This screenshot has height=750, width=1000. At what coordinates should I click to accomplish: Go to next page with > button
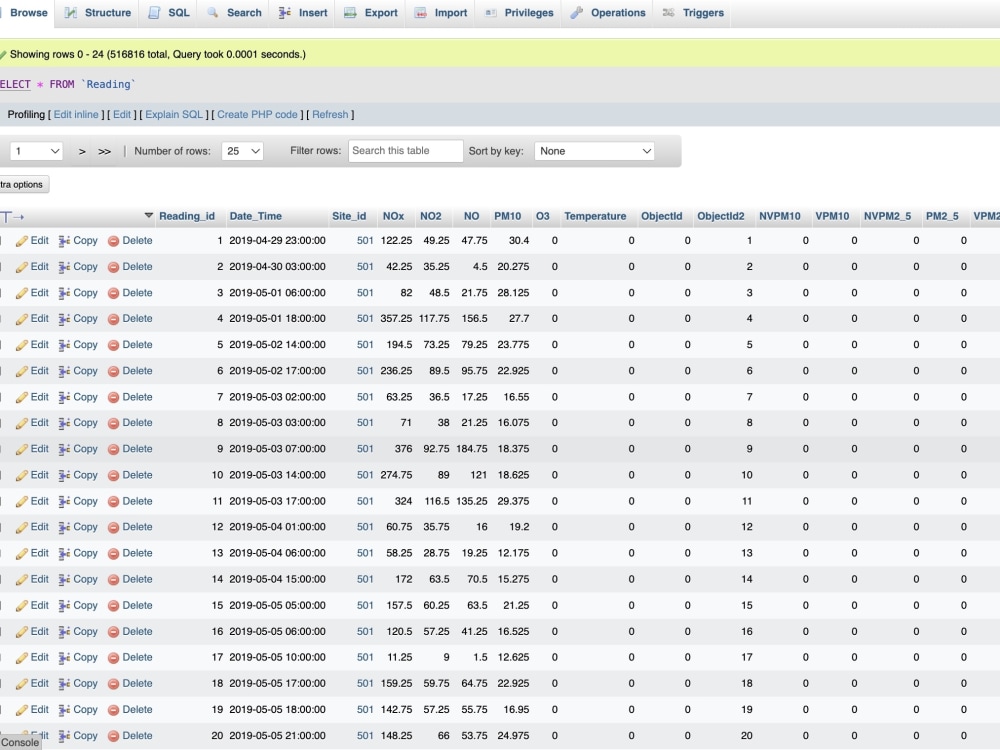point(82,151)
